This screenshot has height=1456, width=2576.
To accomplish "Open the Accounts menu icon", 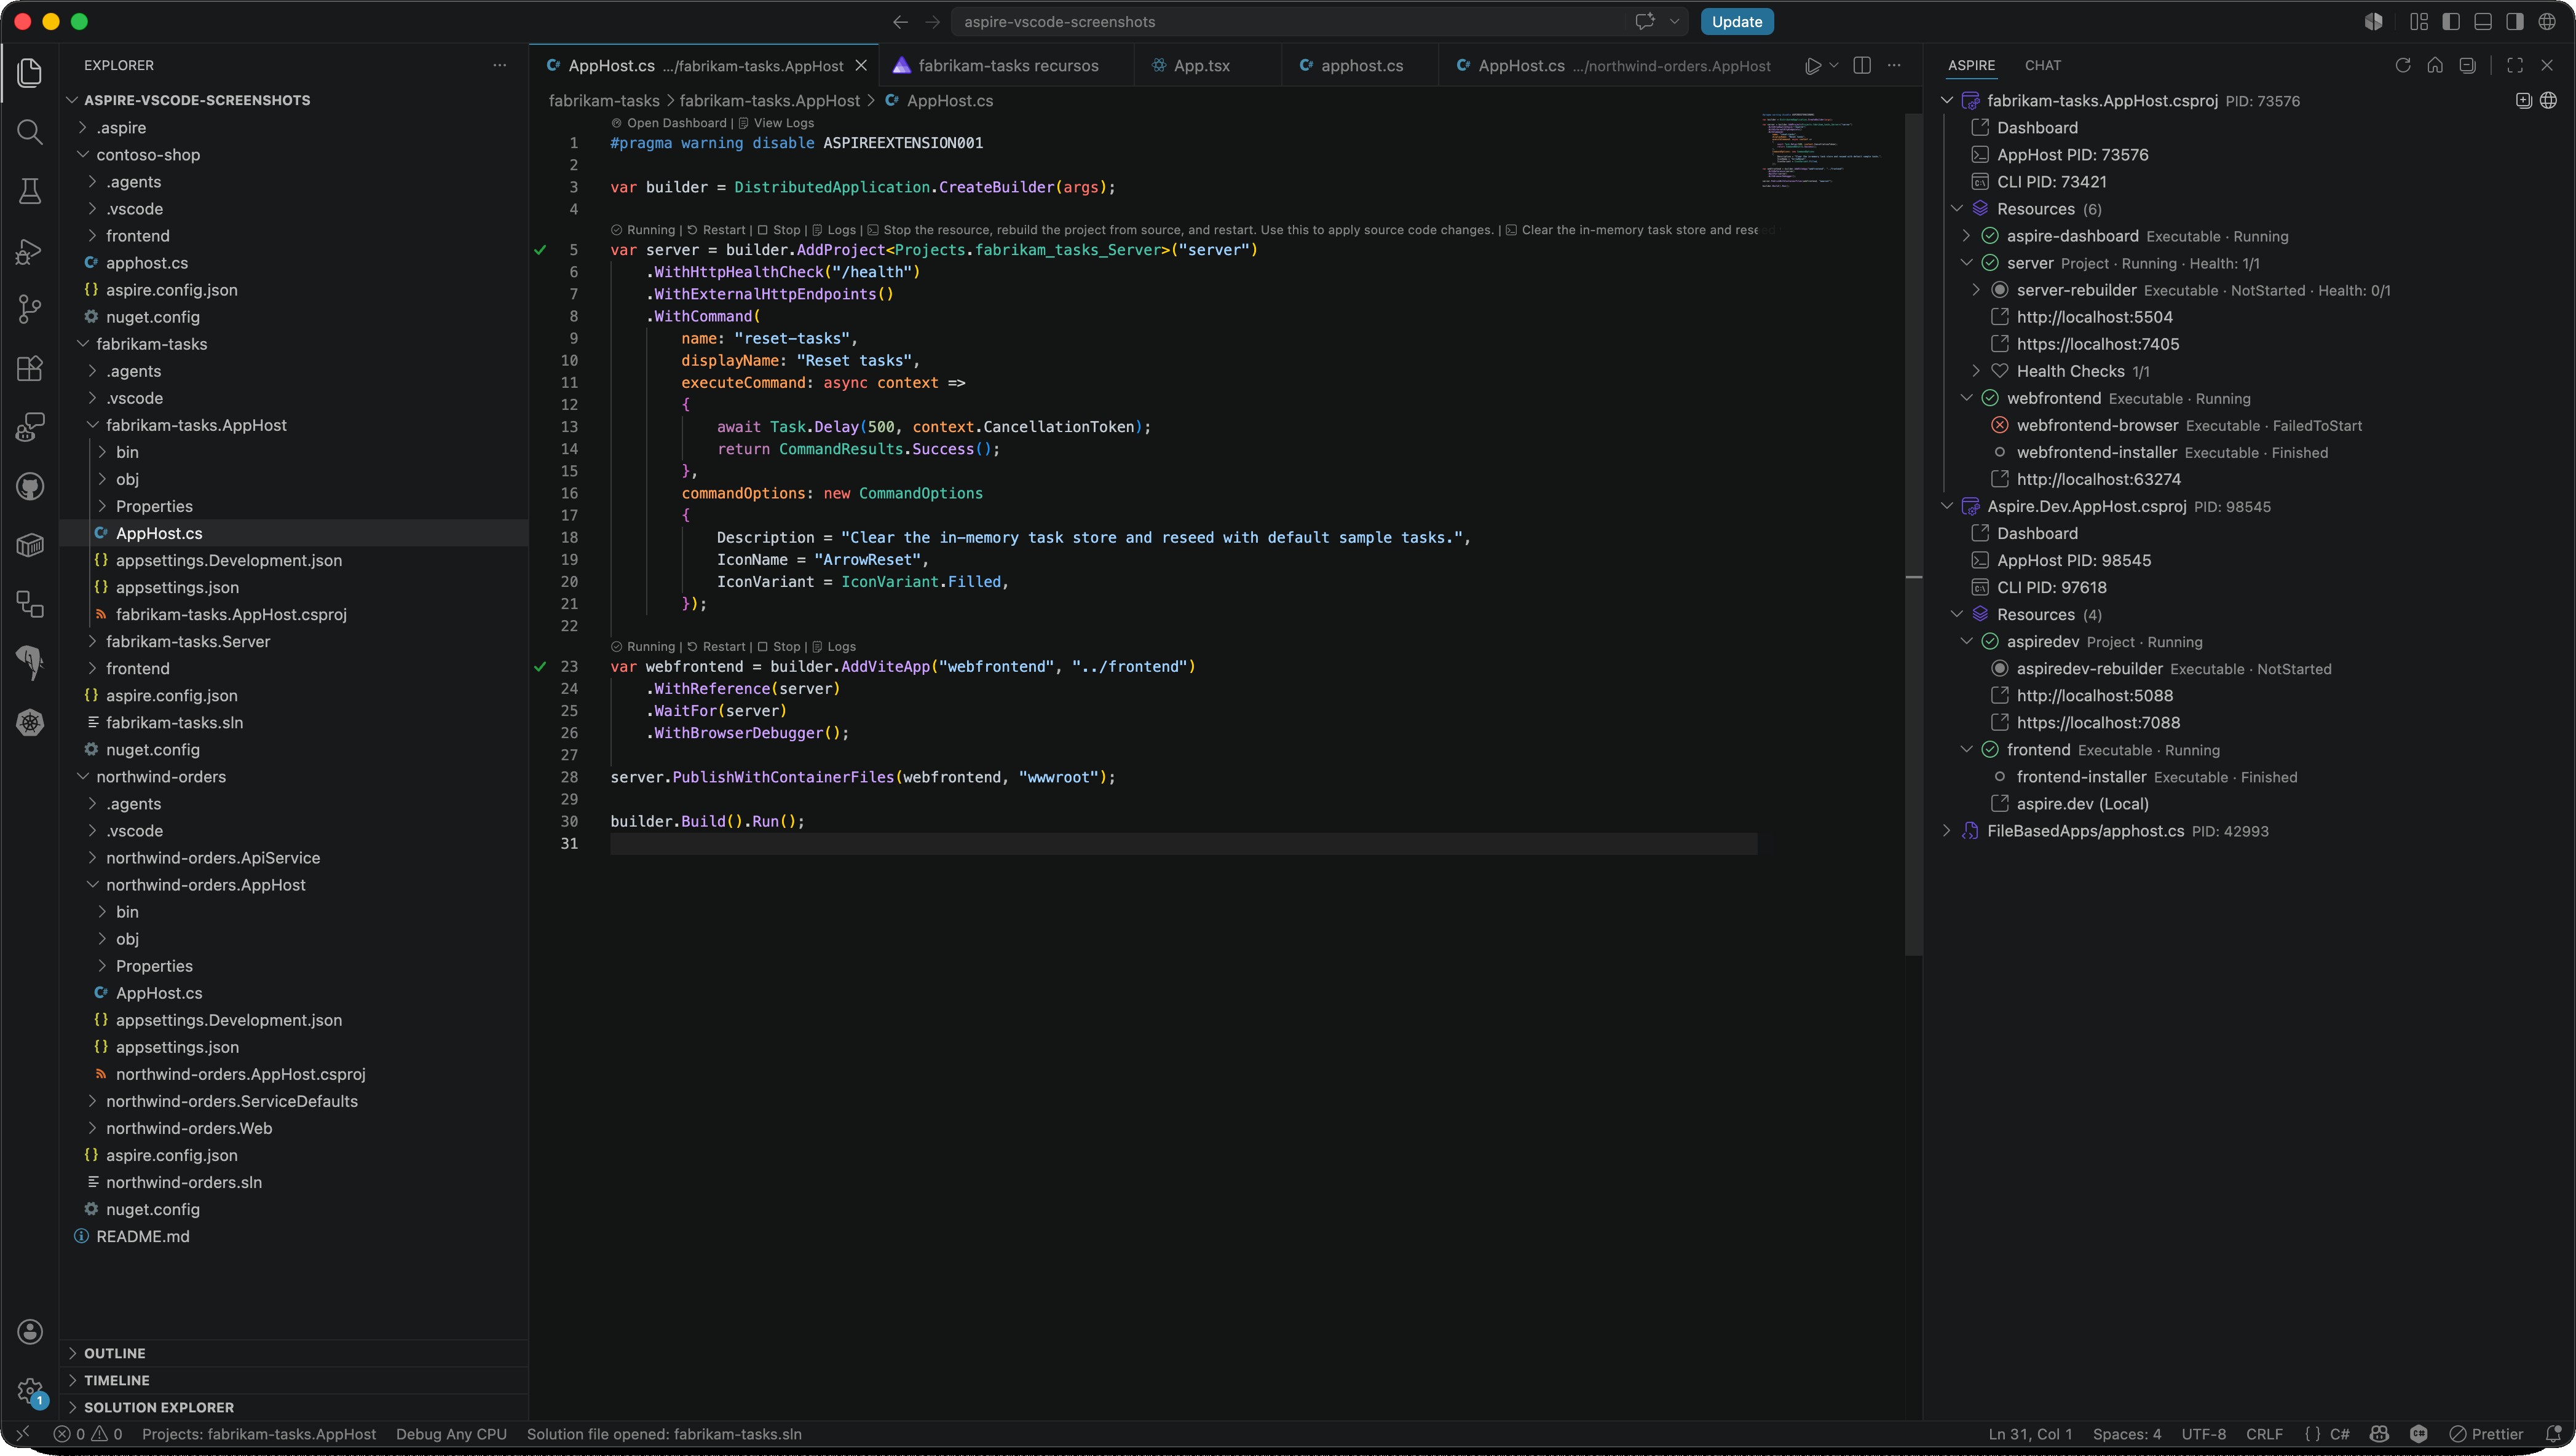I will pos(30,1331).
